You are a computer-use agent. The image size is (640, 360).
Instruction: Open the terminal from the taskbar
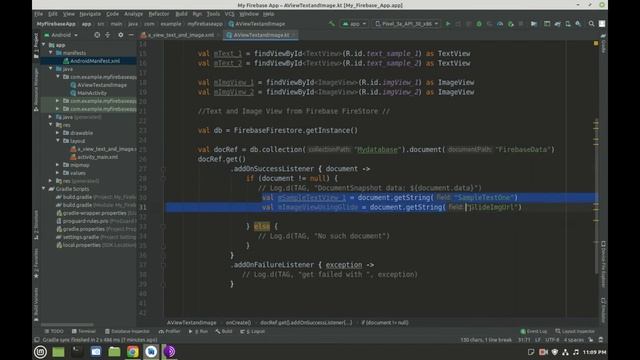pos(77,351)
